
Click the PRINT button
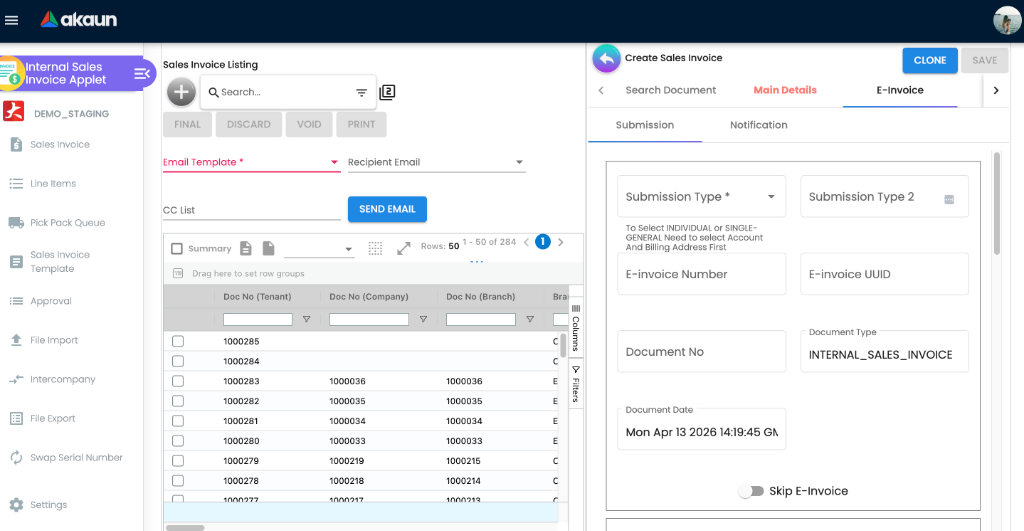361,124
